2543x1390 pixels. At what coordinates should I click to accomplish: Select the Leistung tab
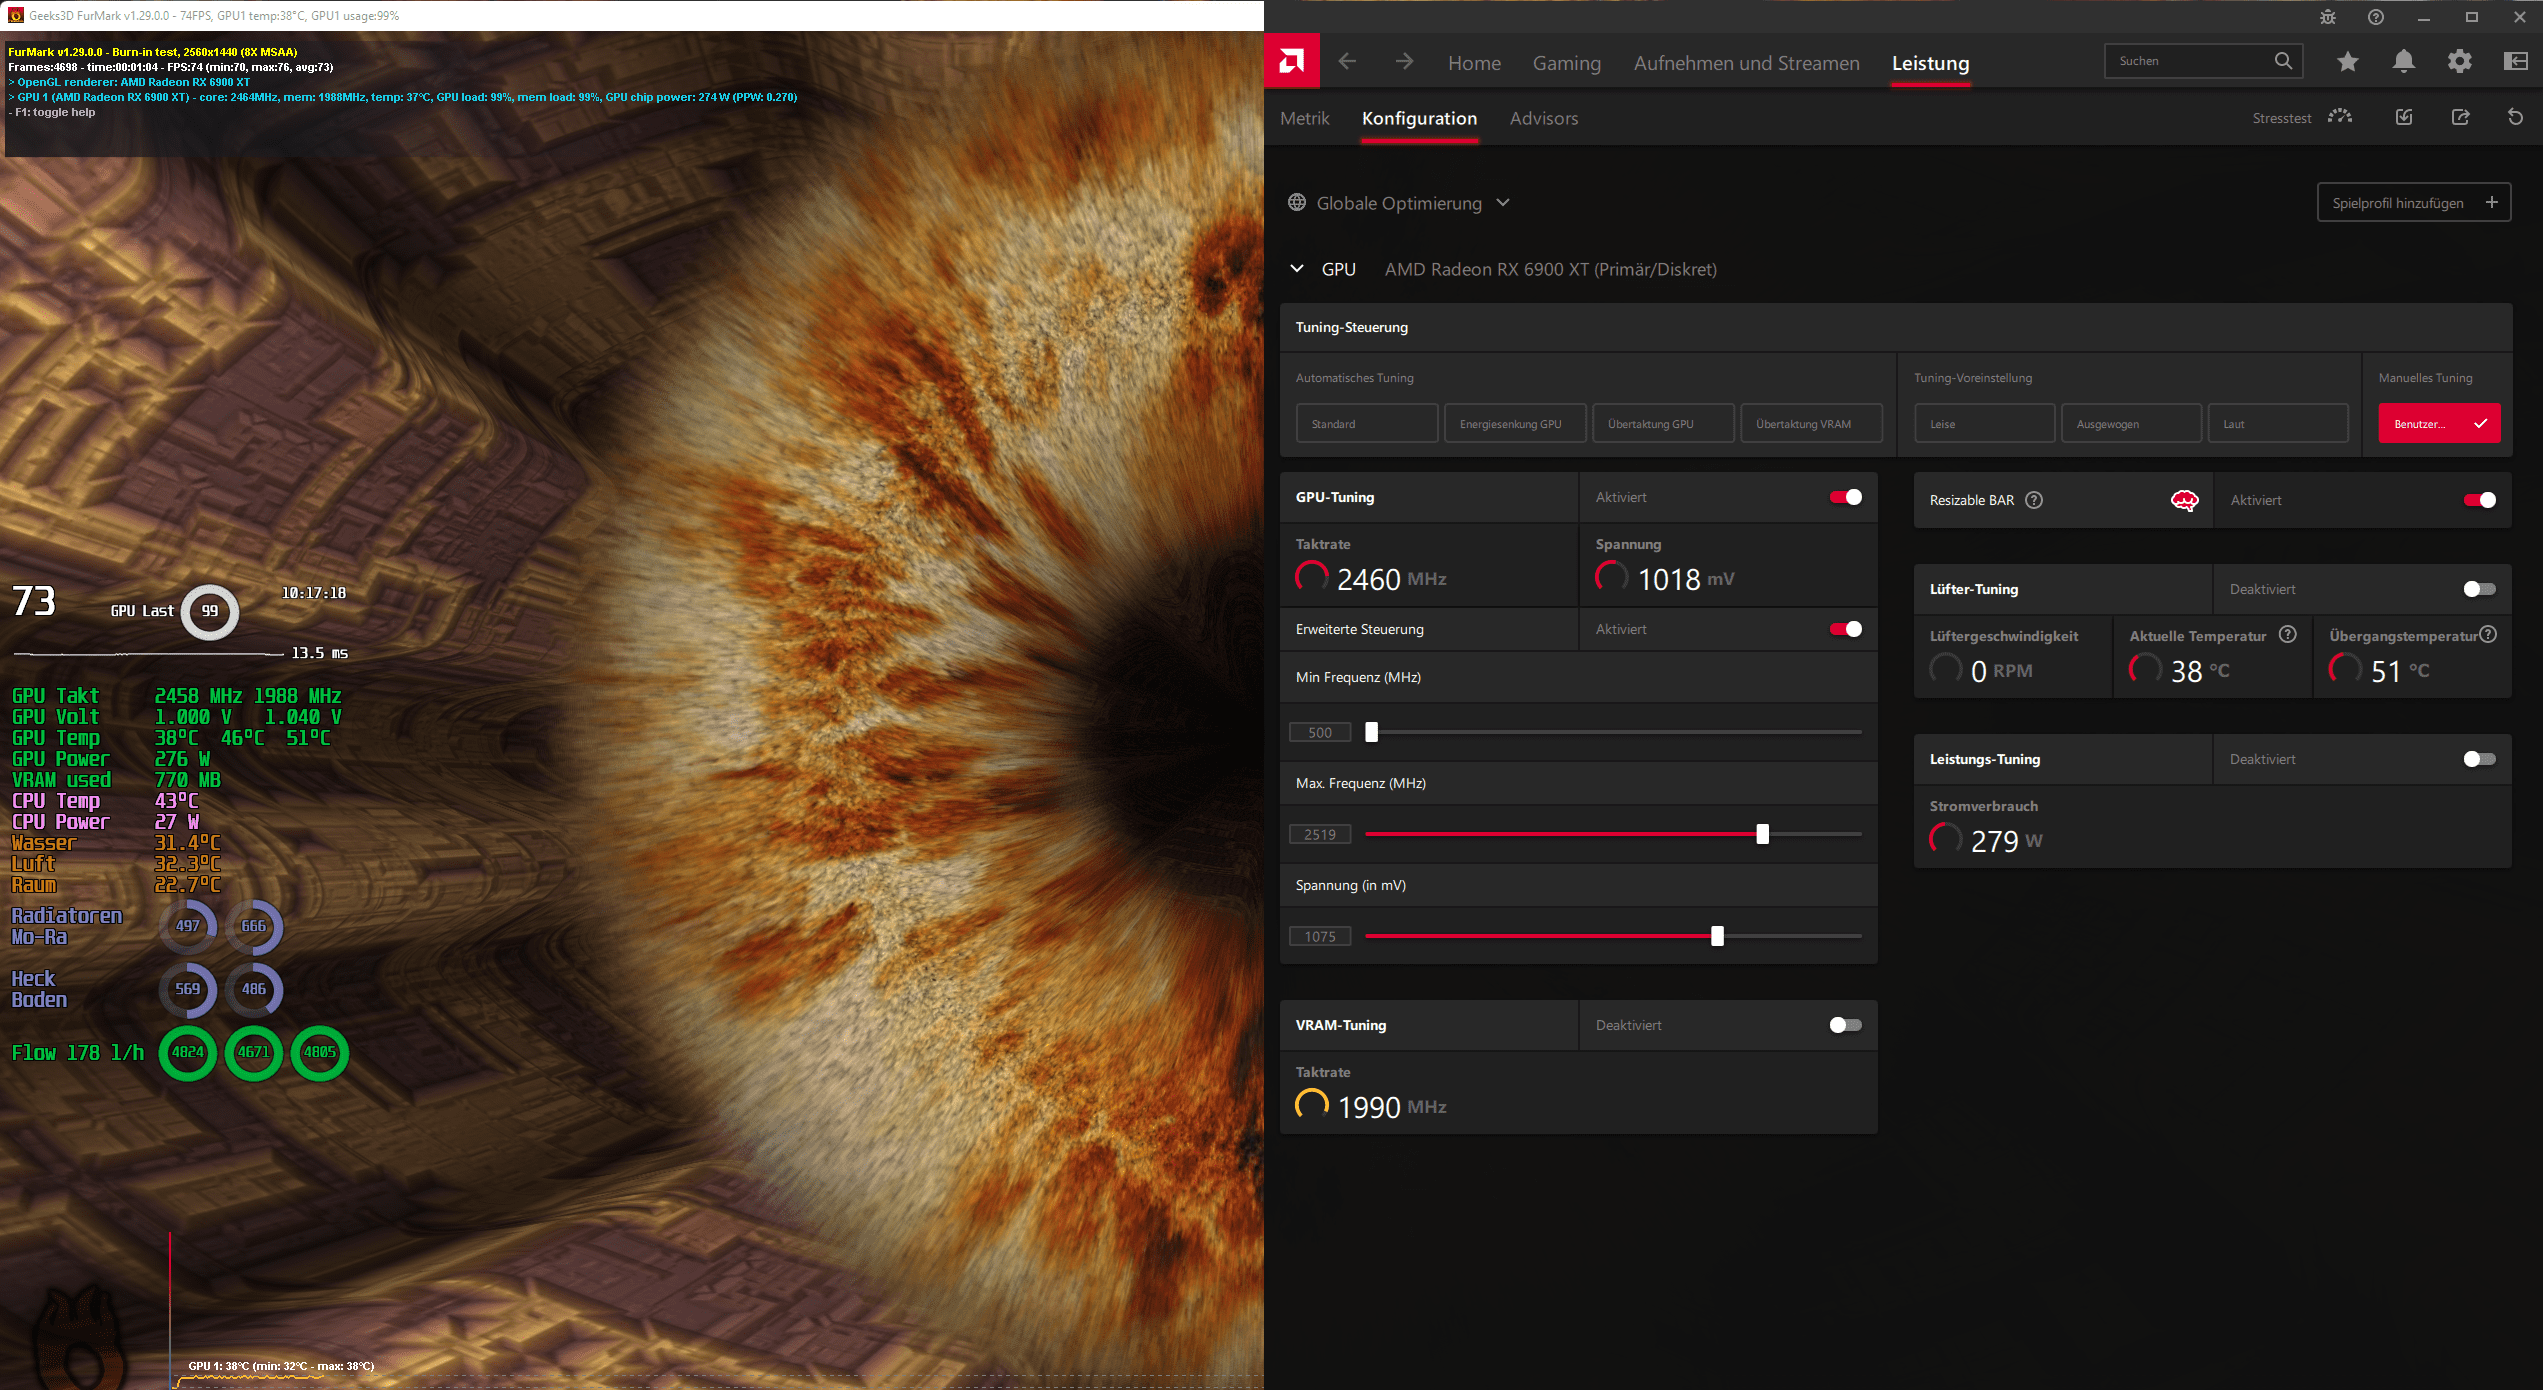click(1930, 63)
